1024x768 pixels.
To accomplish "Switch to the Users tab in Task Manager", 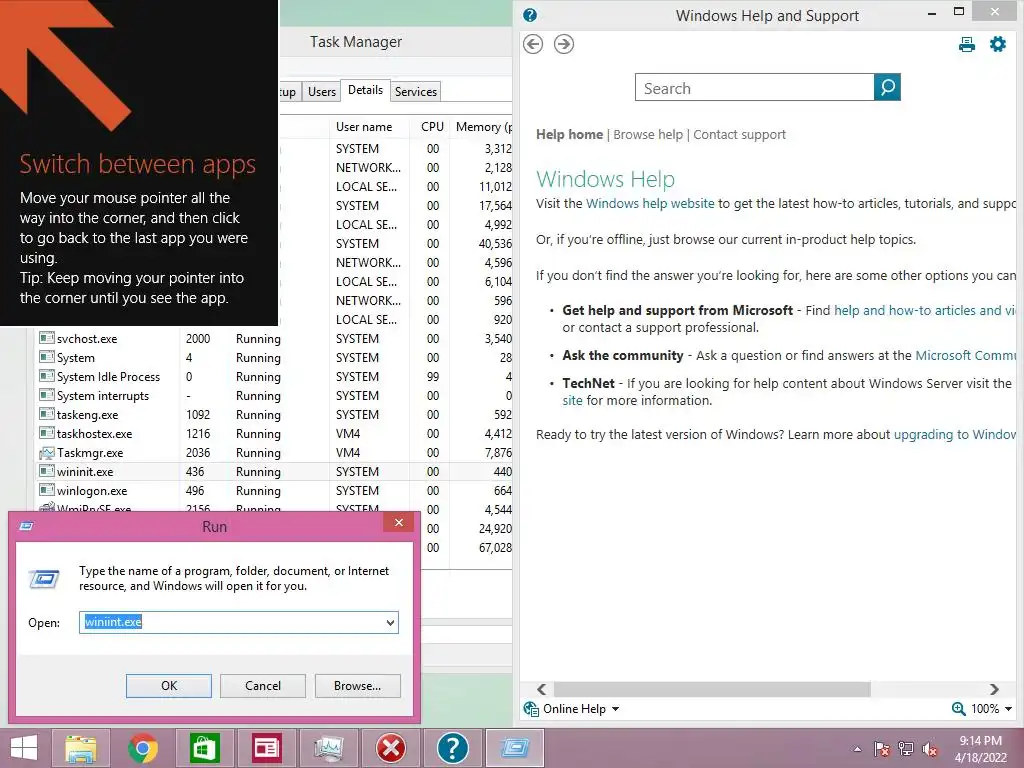I will tap(322, 91).
